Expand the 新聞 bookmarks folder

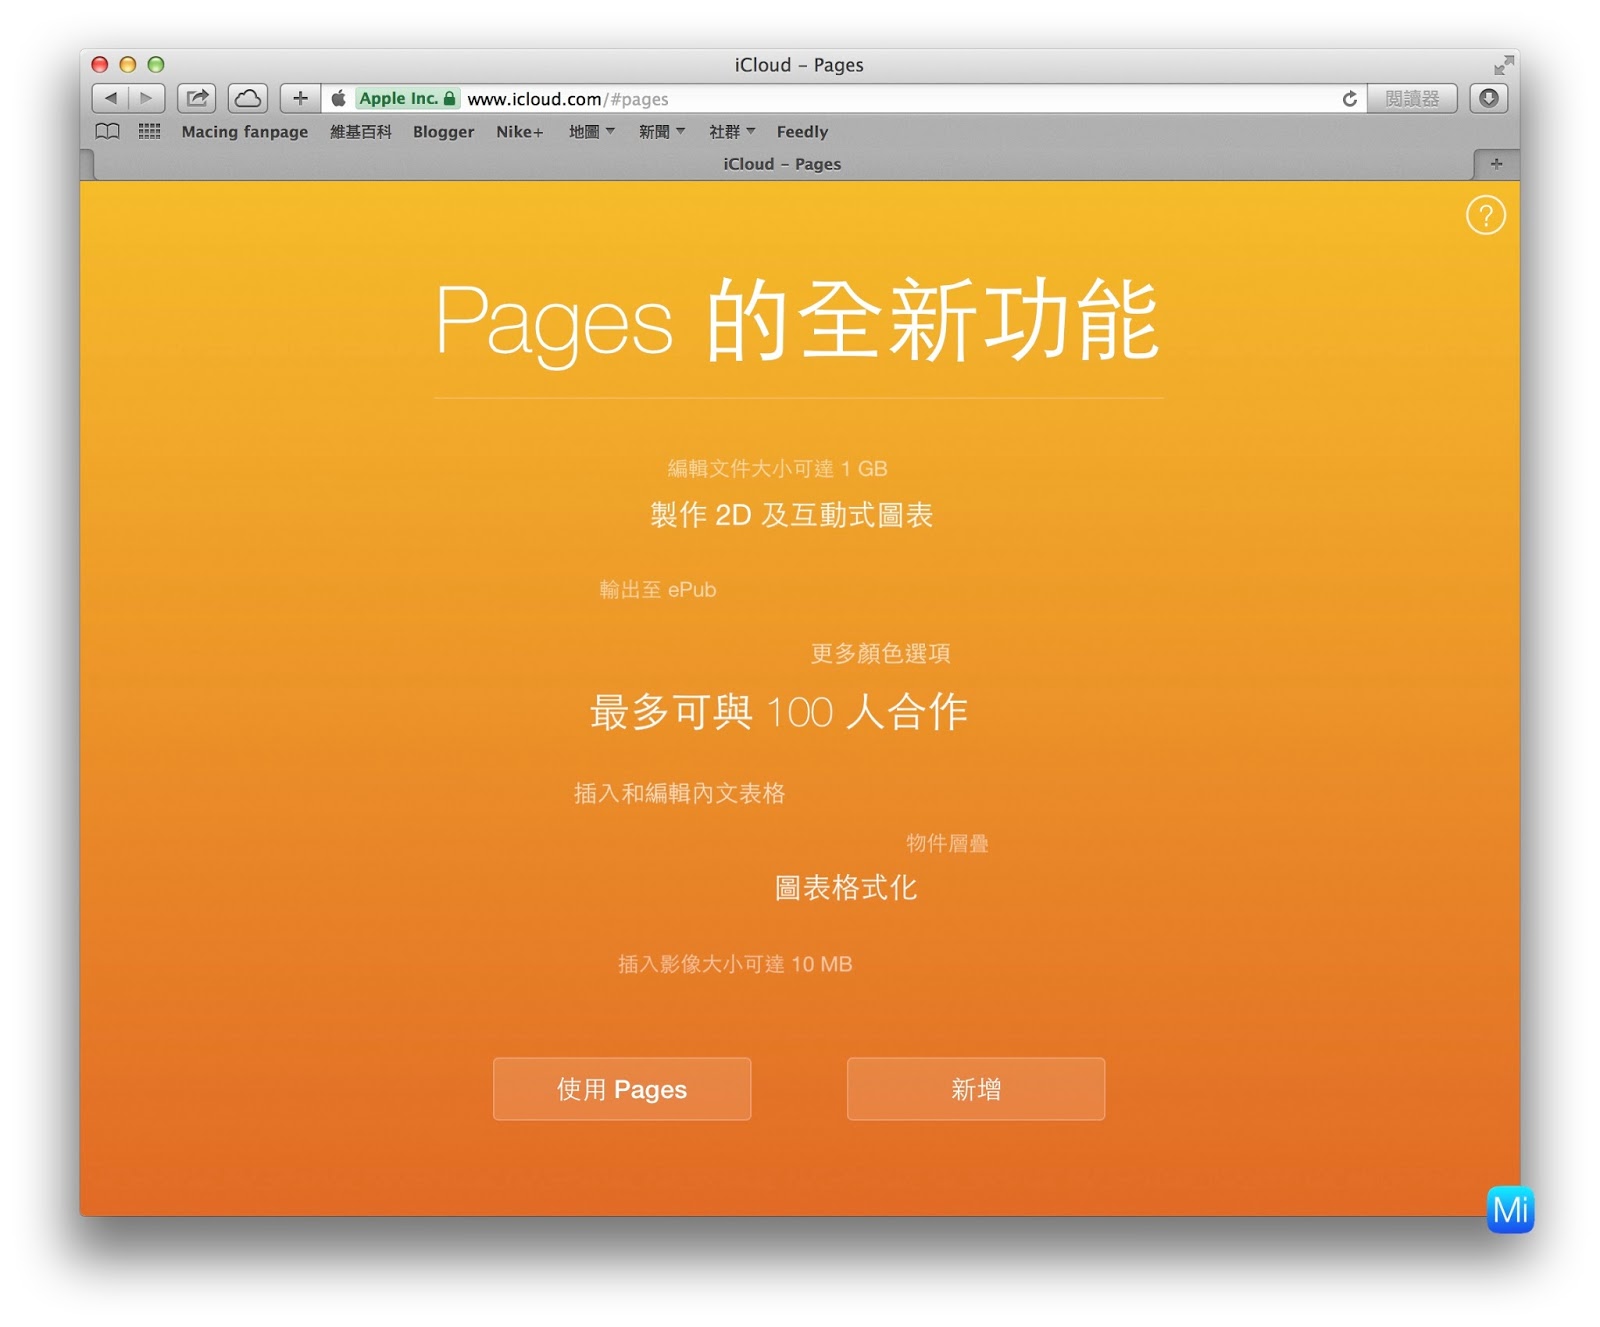pyautogui.click(x=661, y=131)
